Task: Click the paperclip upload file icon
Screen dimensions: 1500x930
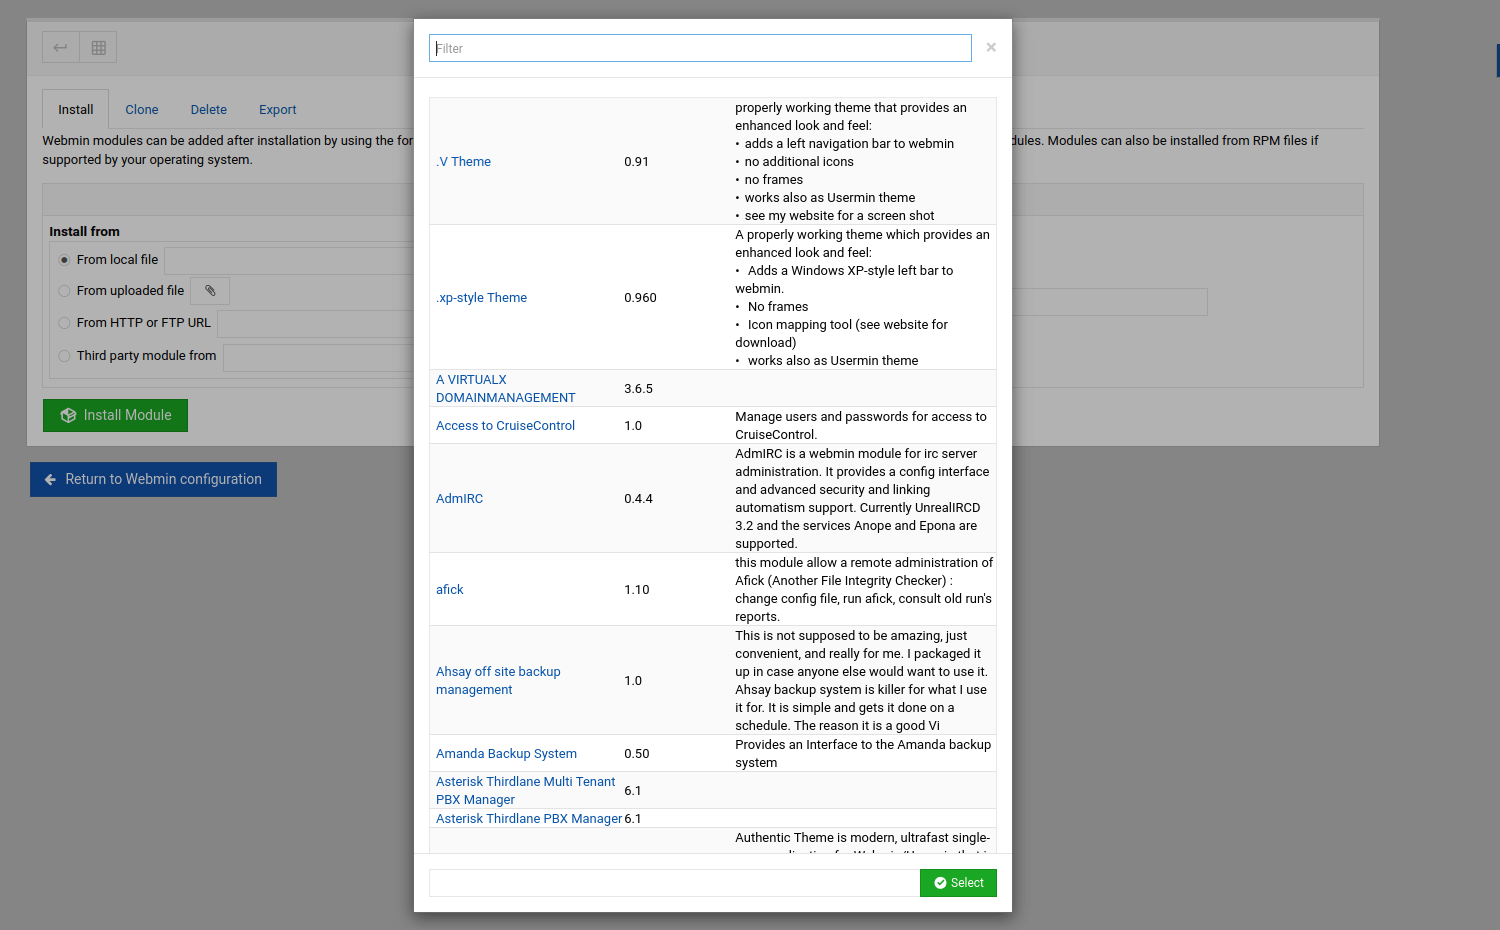Action: (210, 291)
